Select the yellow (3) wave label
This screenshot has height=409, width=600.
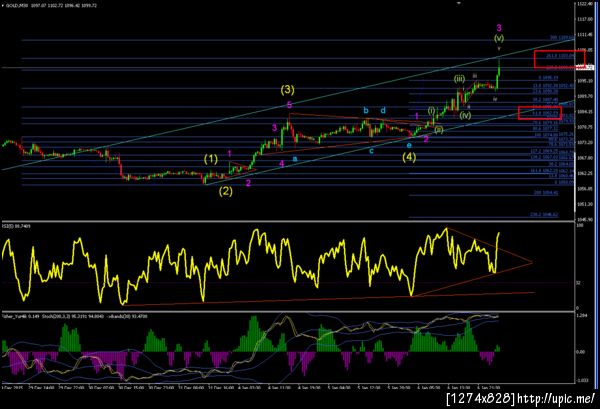pos(287,90)
